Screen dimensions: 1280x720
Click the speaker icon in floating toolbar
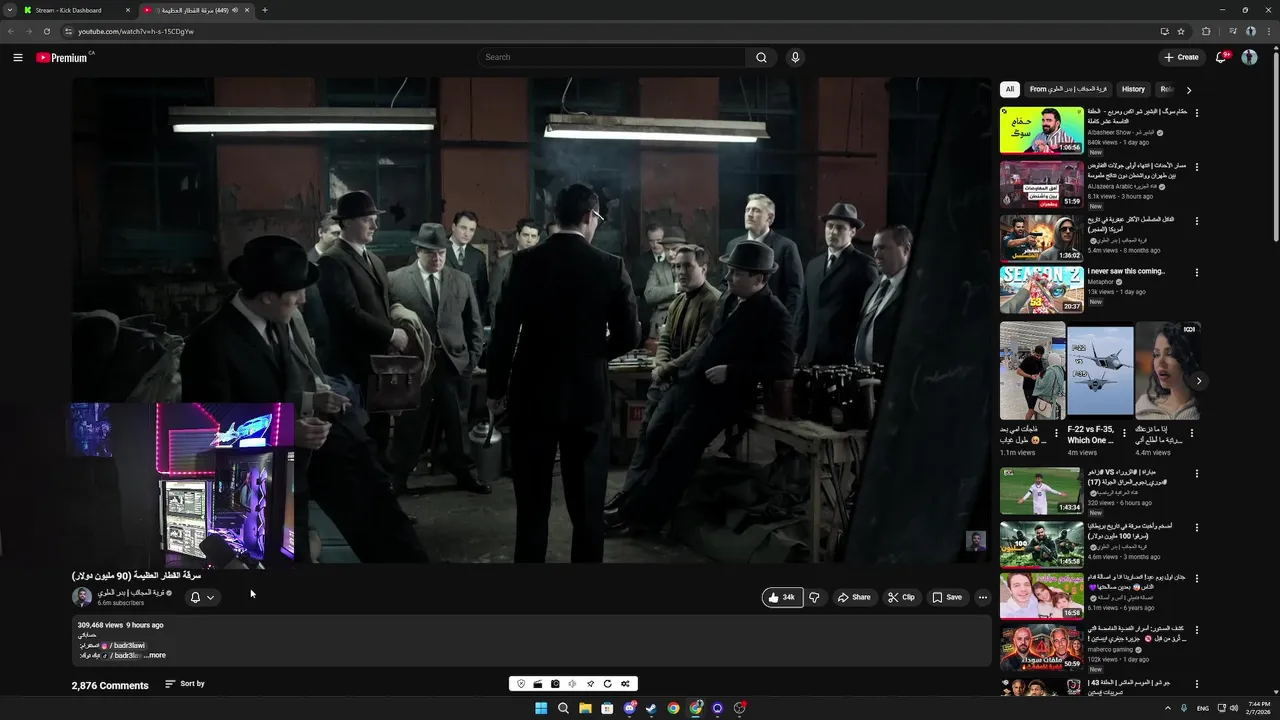coord(572,684)
